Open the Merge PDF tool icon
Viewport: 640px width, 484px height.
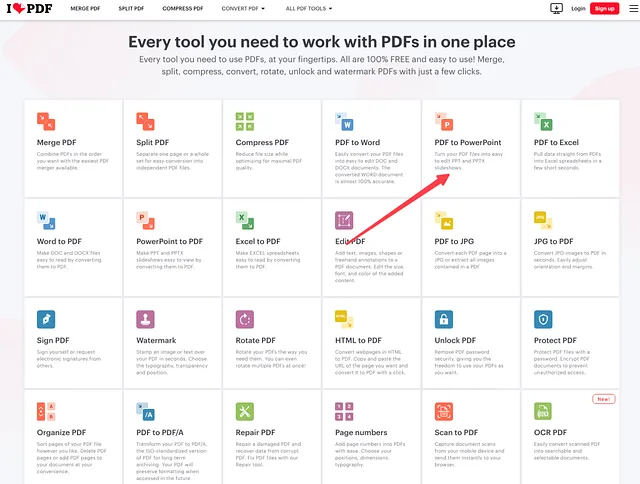point(46,121)
